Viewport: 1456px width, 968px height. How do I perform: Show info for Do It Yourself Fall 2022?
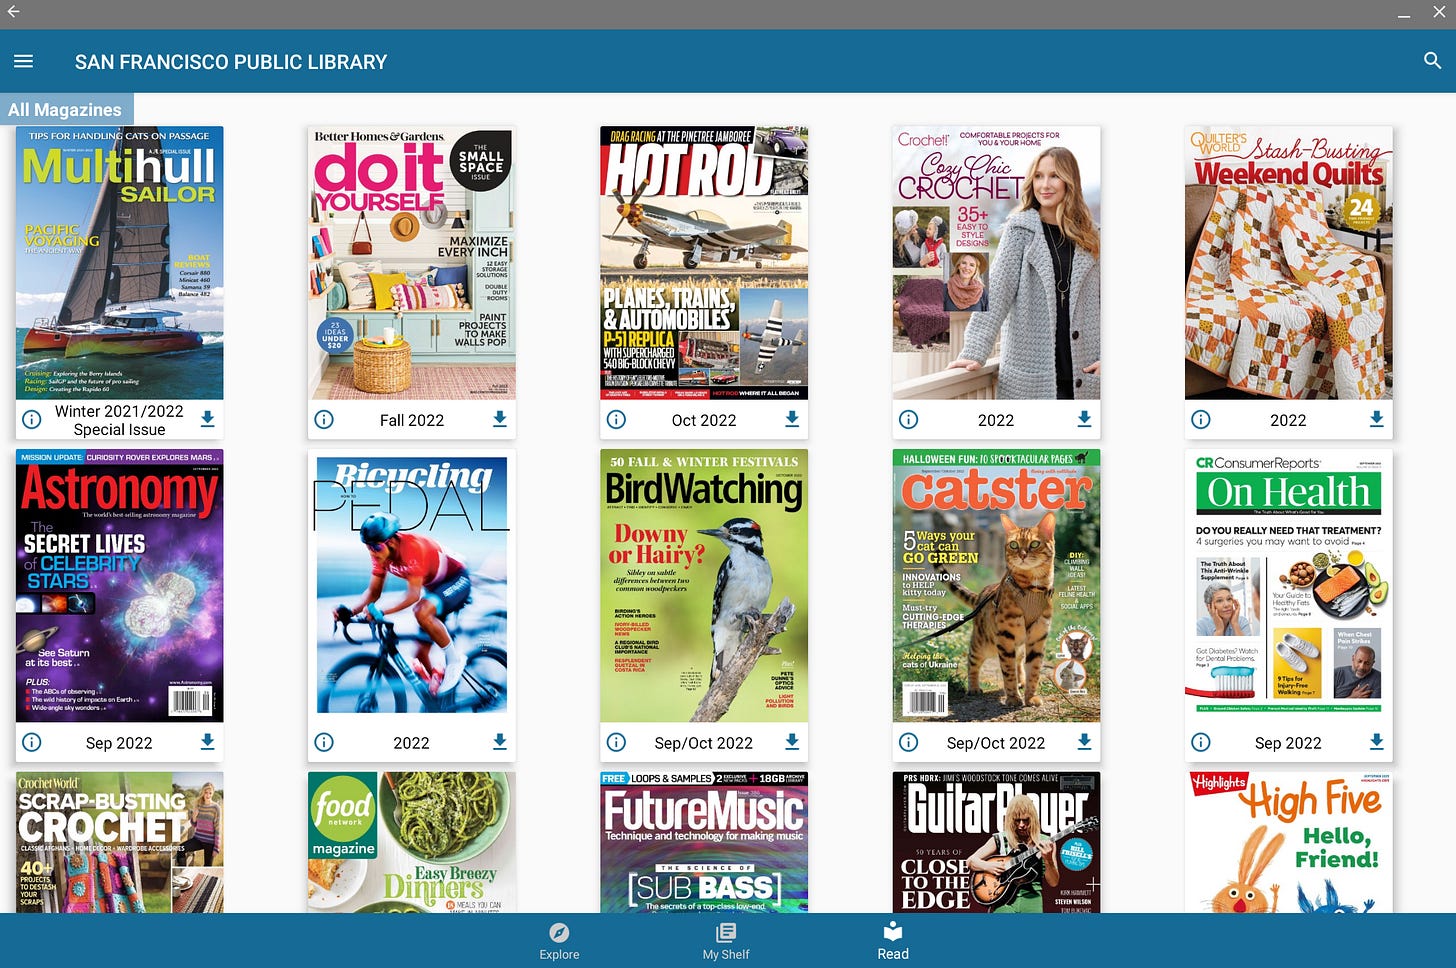[324, 420]
